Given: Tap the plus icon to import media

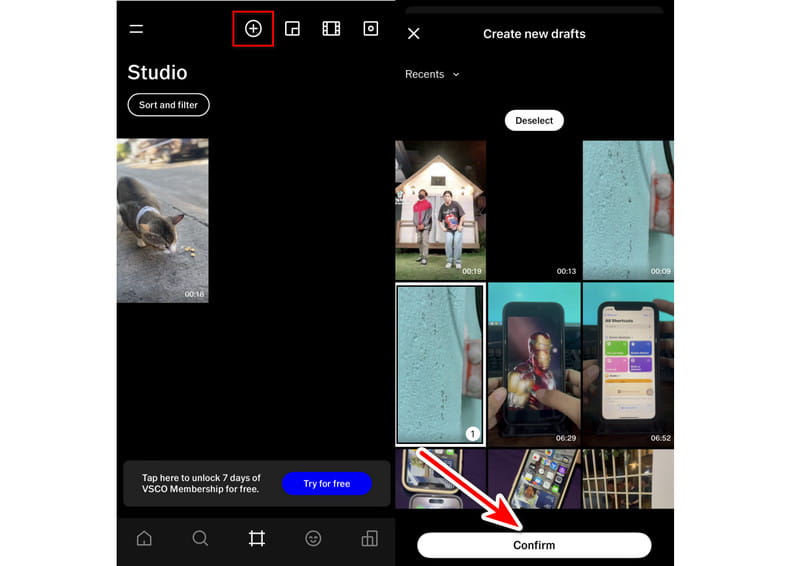Looking at the screenshot, I should click(253, 29).
